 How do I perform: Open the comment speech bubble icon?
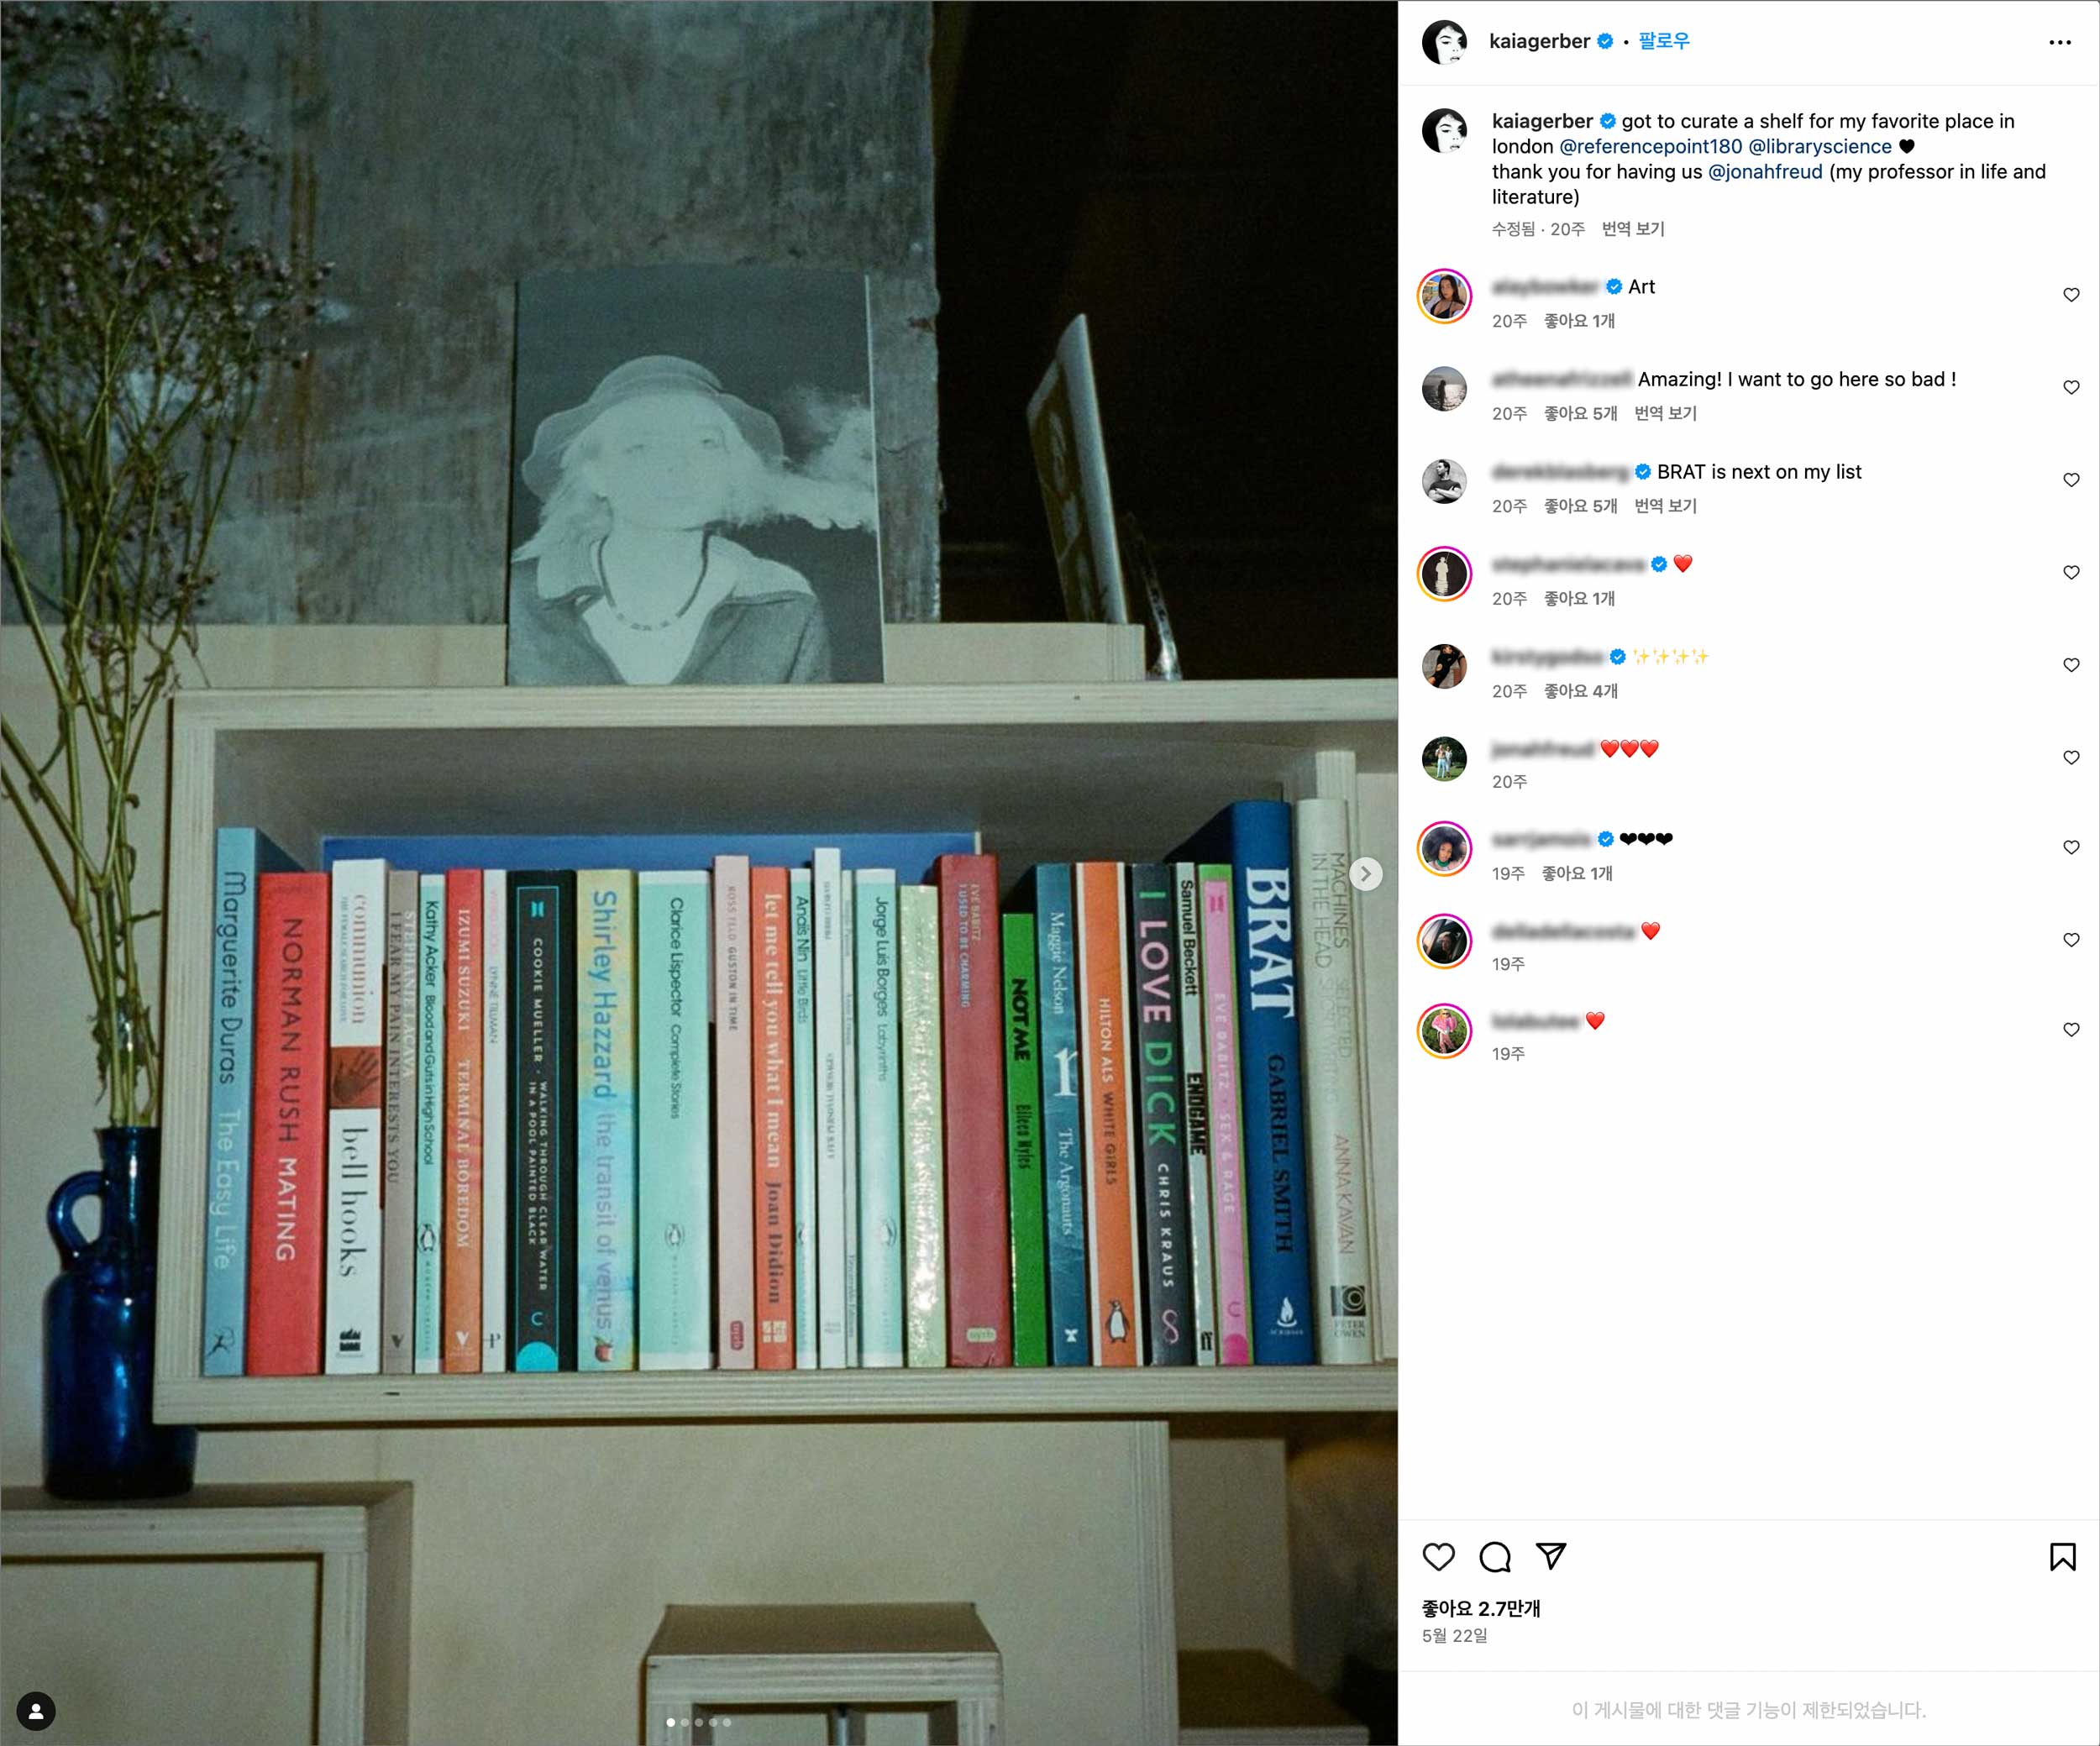tap(1495, 1557)
